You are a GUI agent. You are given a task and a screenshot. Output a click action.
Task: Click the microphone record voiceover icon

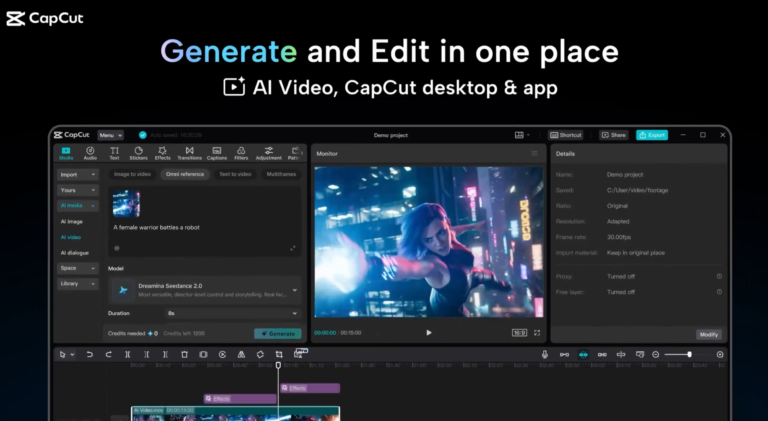(545, 354)
